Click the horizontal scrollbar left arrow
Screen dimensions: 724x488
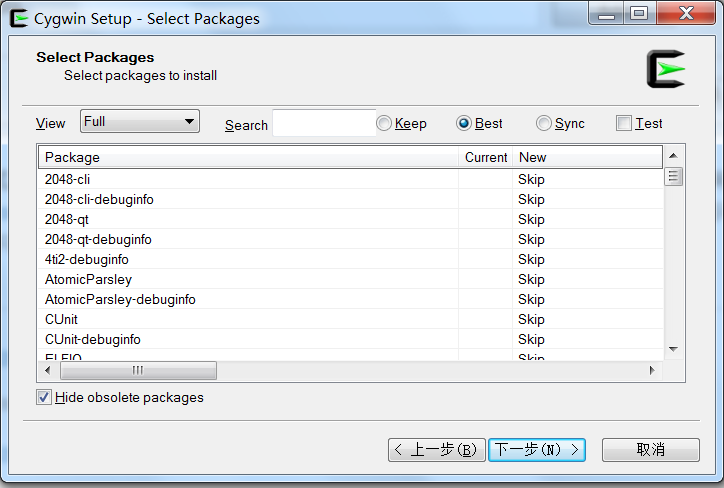[48, 370]
